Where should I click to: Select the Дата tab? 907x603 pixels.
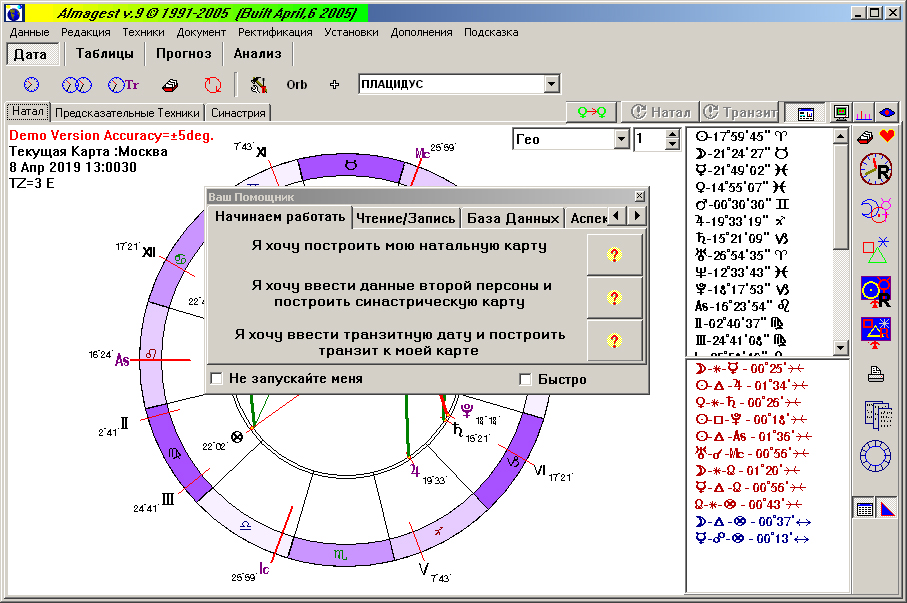click(30, 54)
